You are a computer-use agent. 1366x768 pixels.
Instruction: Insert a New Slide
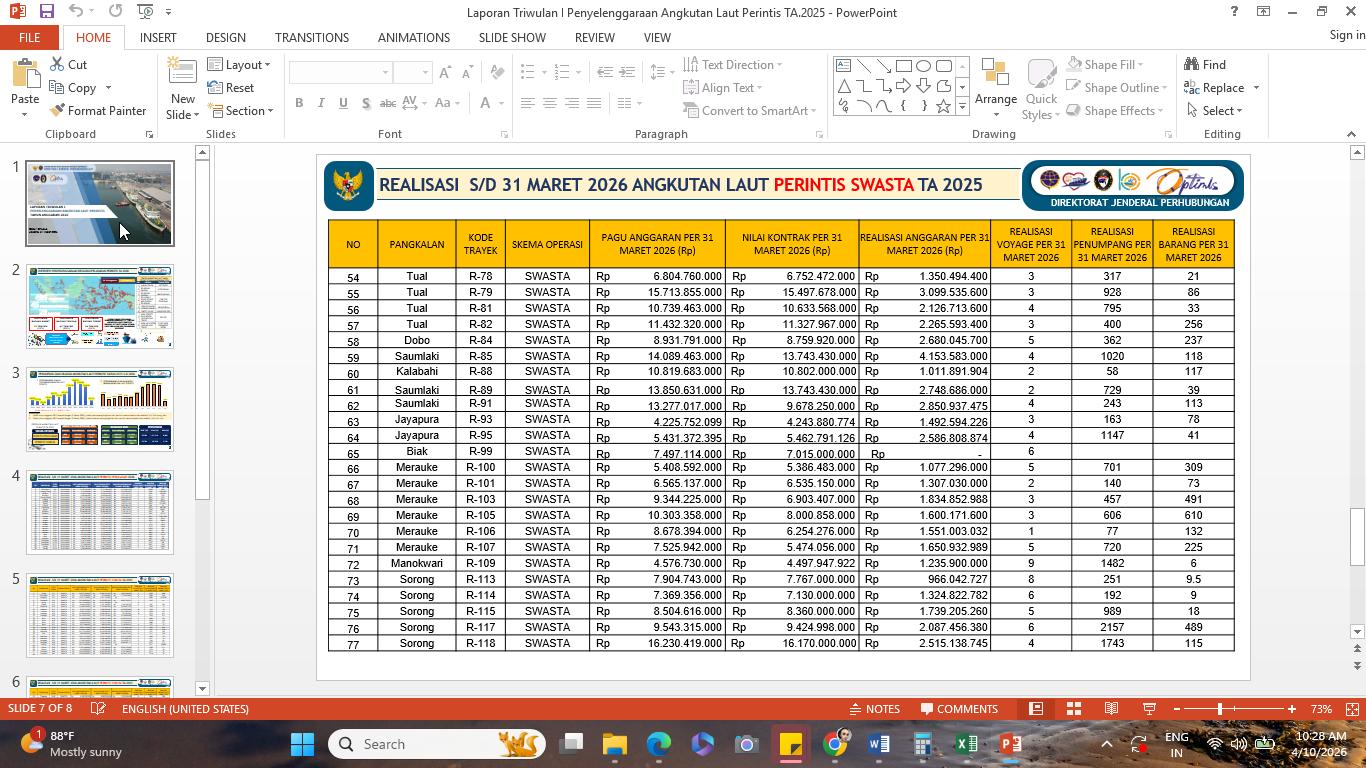pyautogui.click(x=183, y=88)
